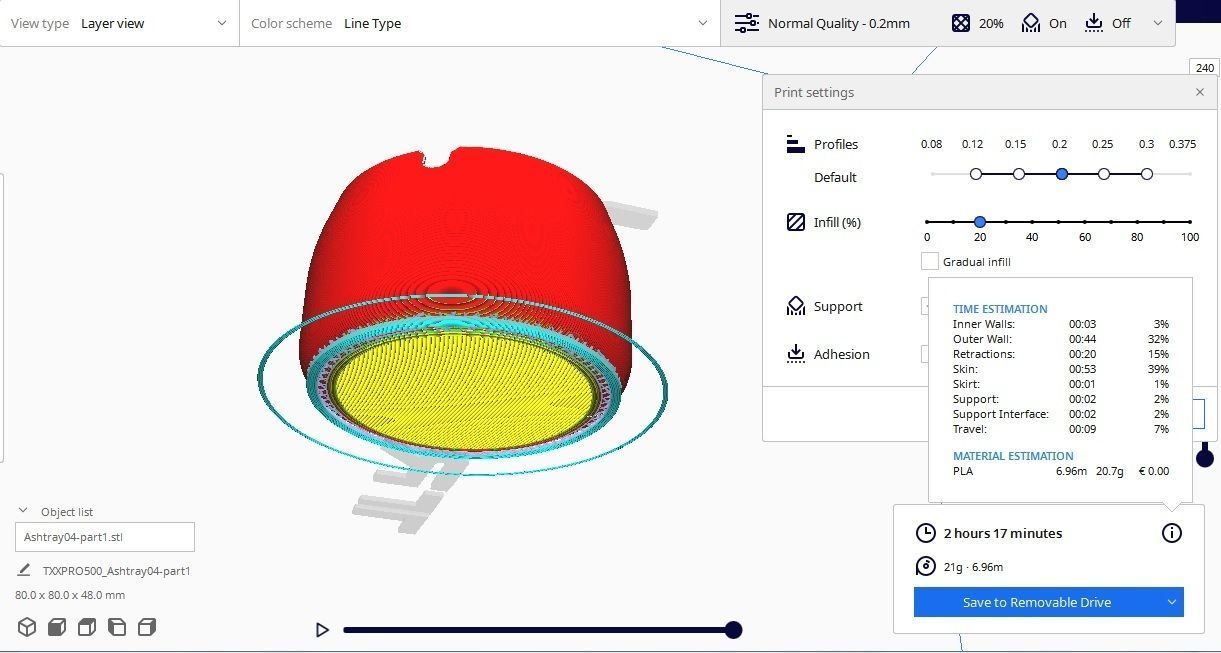Click the PLA material estimation row
Viewport: 1221px width, 653px height.
click(x=1060, y=471)
